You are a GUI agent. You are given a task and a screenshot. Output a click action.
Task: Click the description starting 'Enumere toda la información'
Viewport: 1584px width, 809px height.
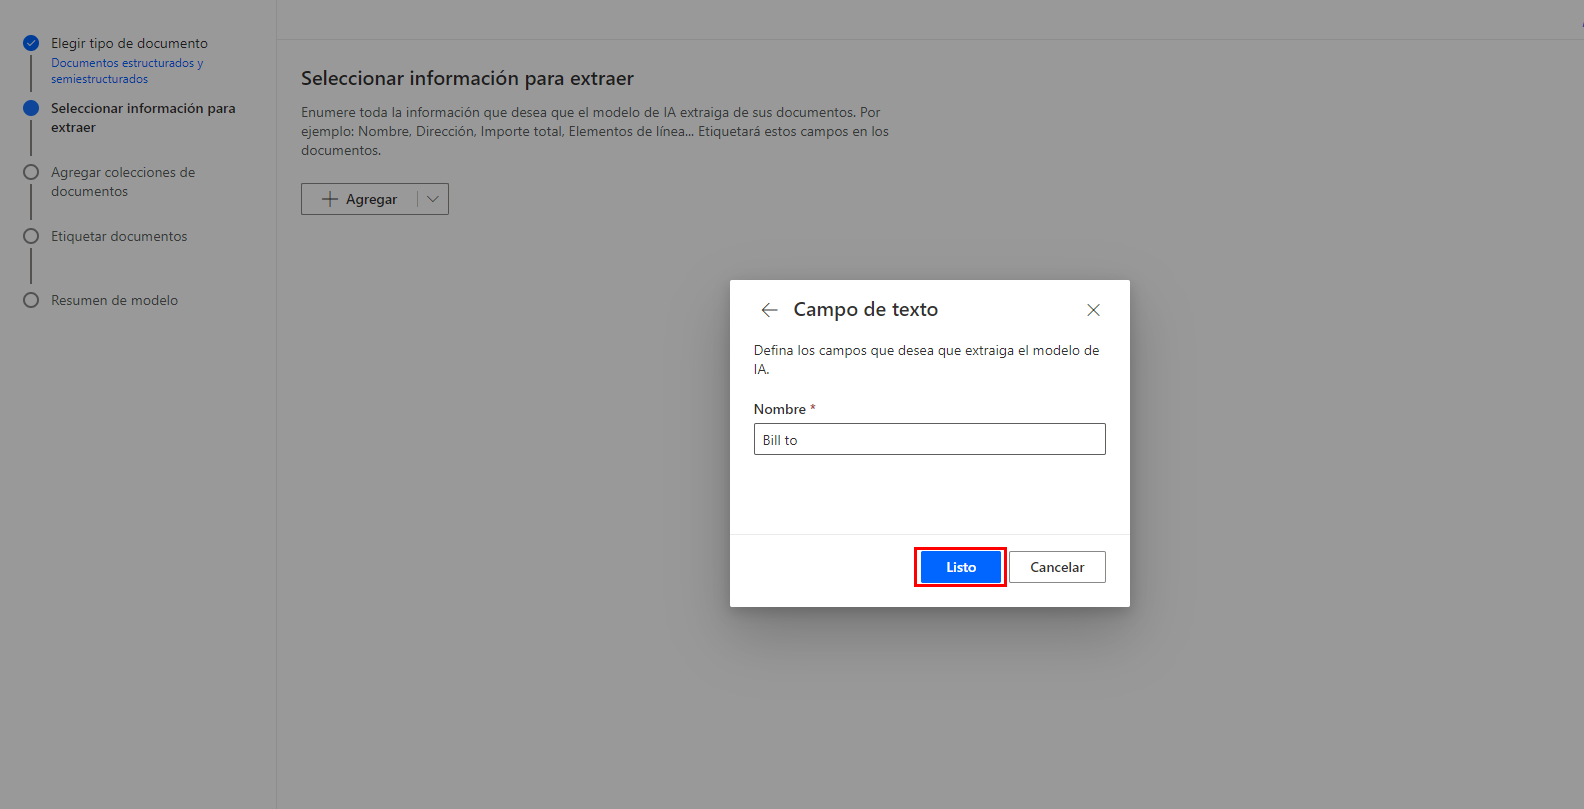(x=595, y=131)
